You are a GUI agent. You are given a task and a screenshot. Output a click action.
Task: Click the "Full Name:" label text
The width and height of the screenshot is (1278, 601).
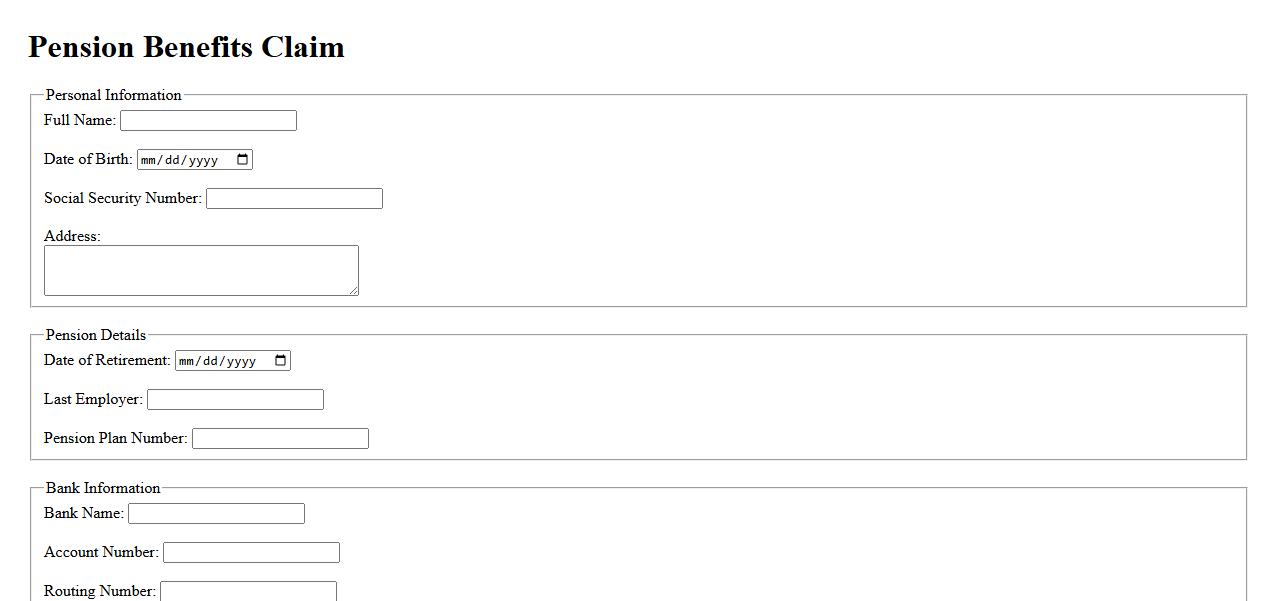pos(80,120)
